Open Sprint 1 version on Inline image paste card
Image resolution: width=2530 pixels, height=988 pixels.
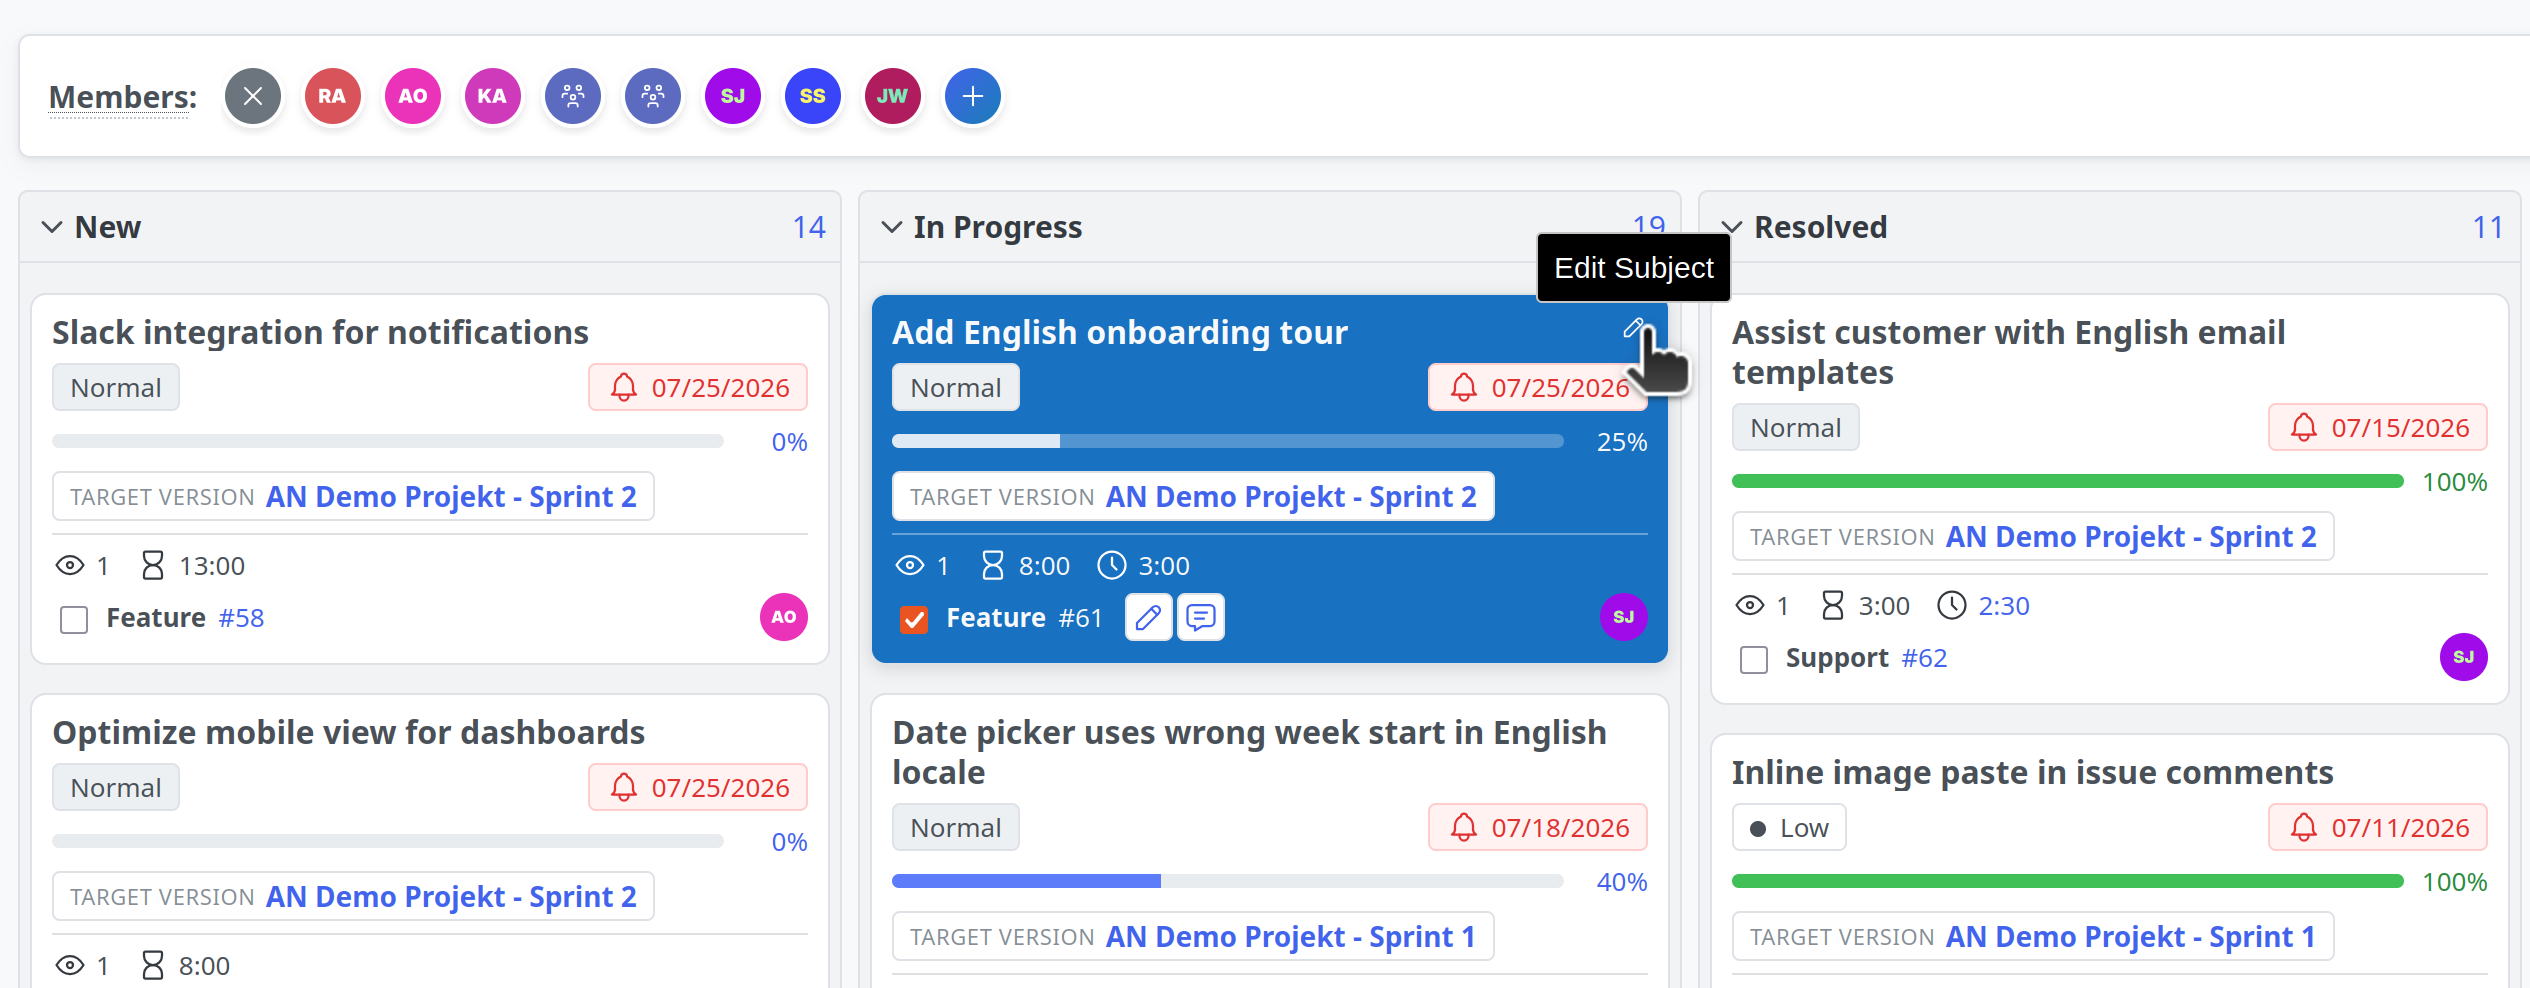(x=2130, y=937)
